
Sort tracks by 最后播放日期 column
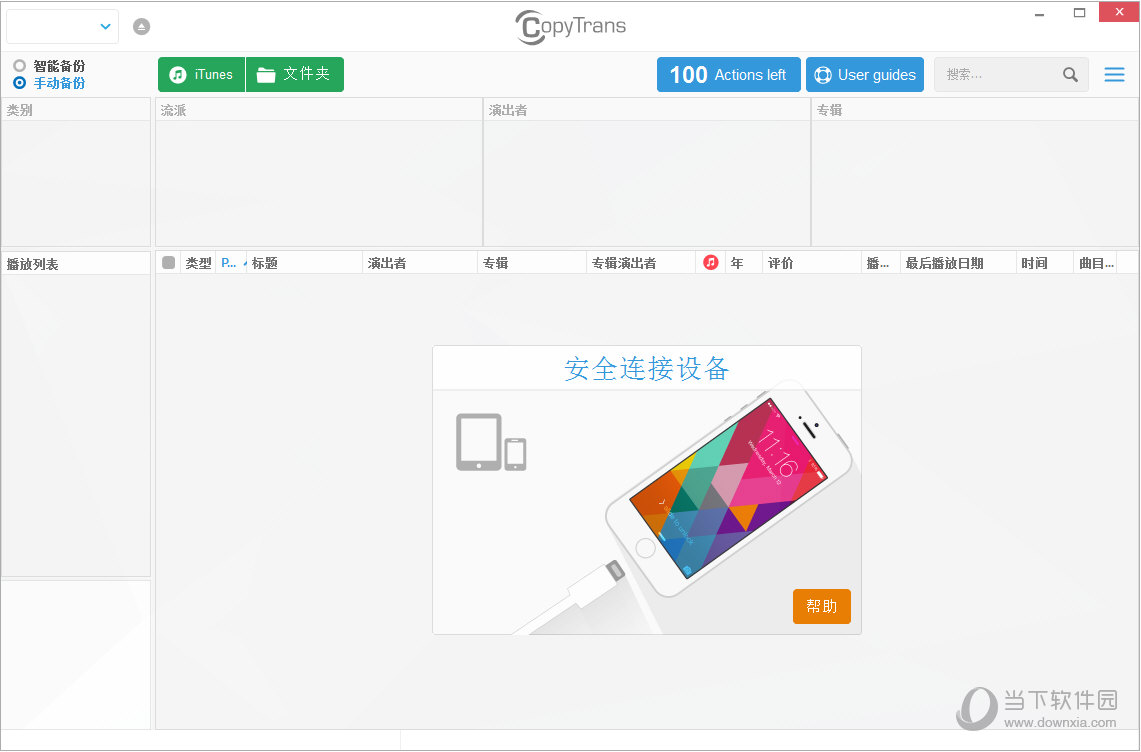point(958,263)
